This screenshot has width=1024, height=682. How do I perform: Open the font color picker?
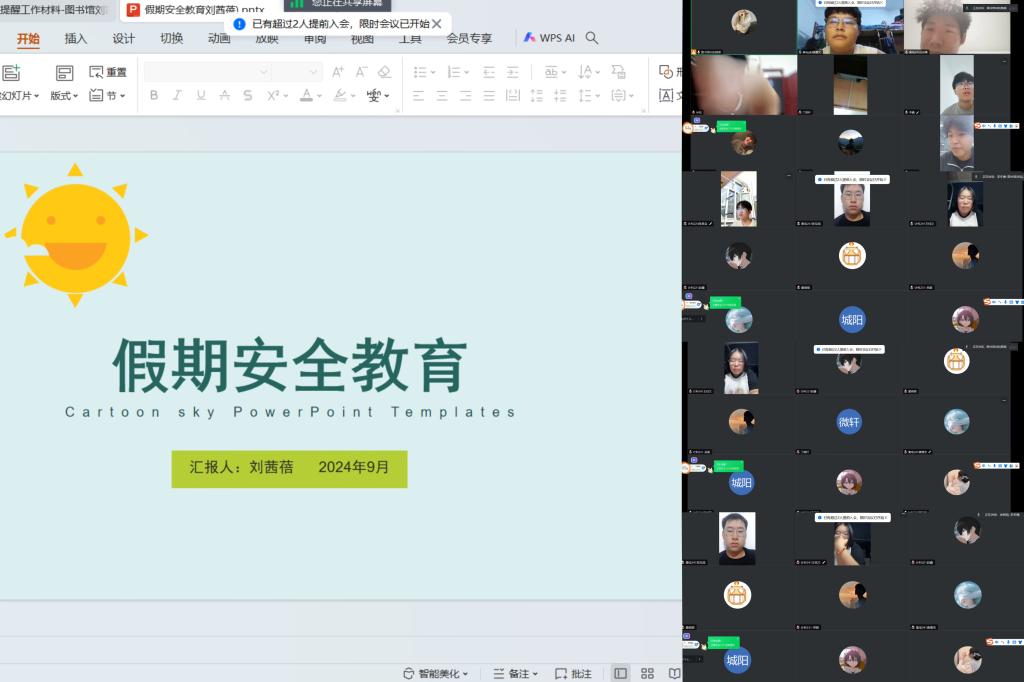click(308, 96)
